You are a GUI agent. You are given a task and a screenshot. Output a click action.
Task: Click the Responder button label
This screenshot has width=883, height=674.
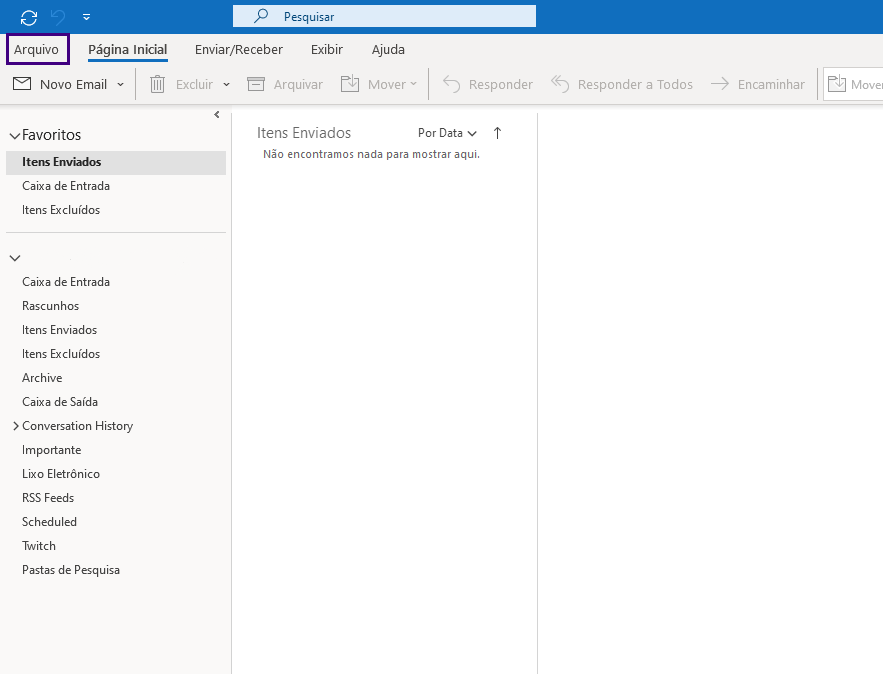click(501, 84)
